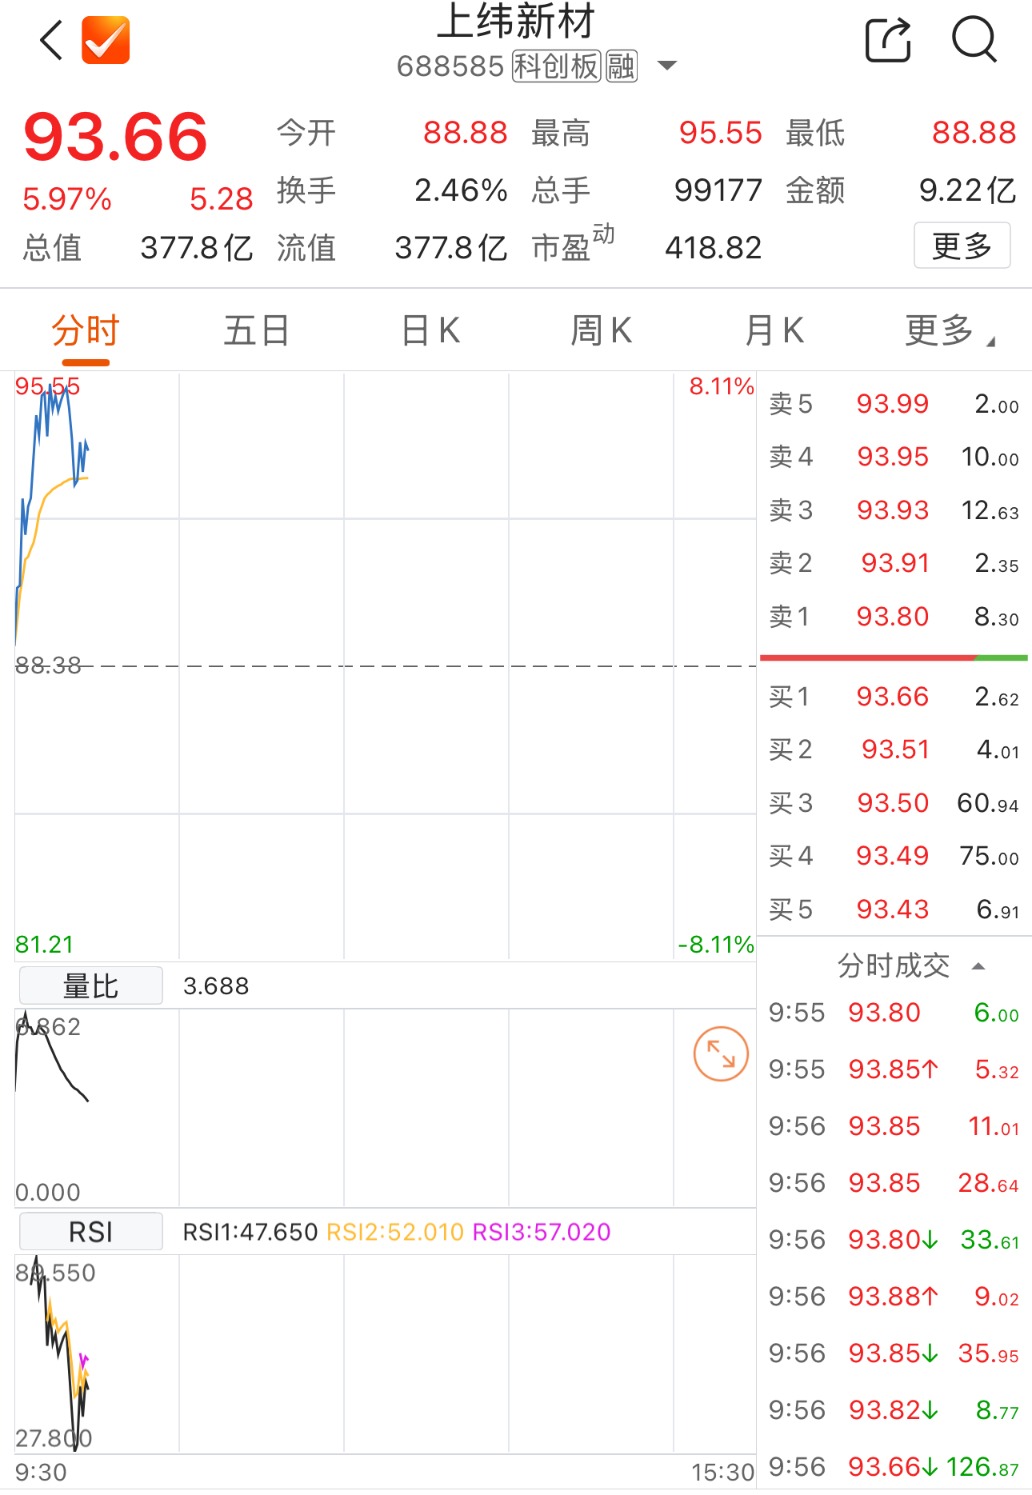
Task: Tap the 科创板 board badge
Action: pos(556,67)
